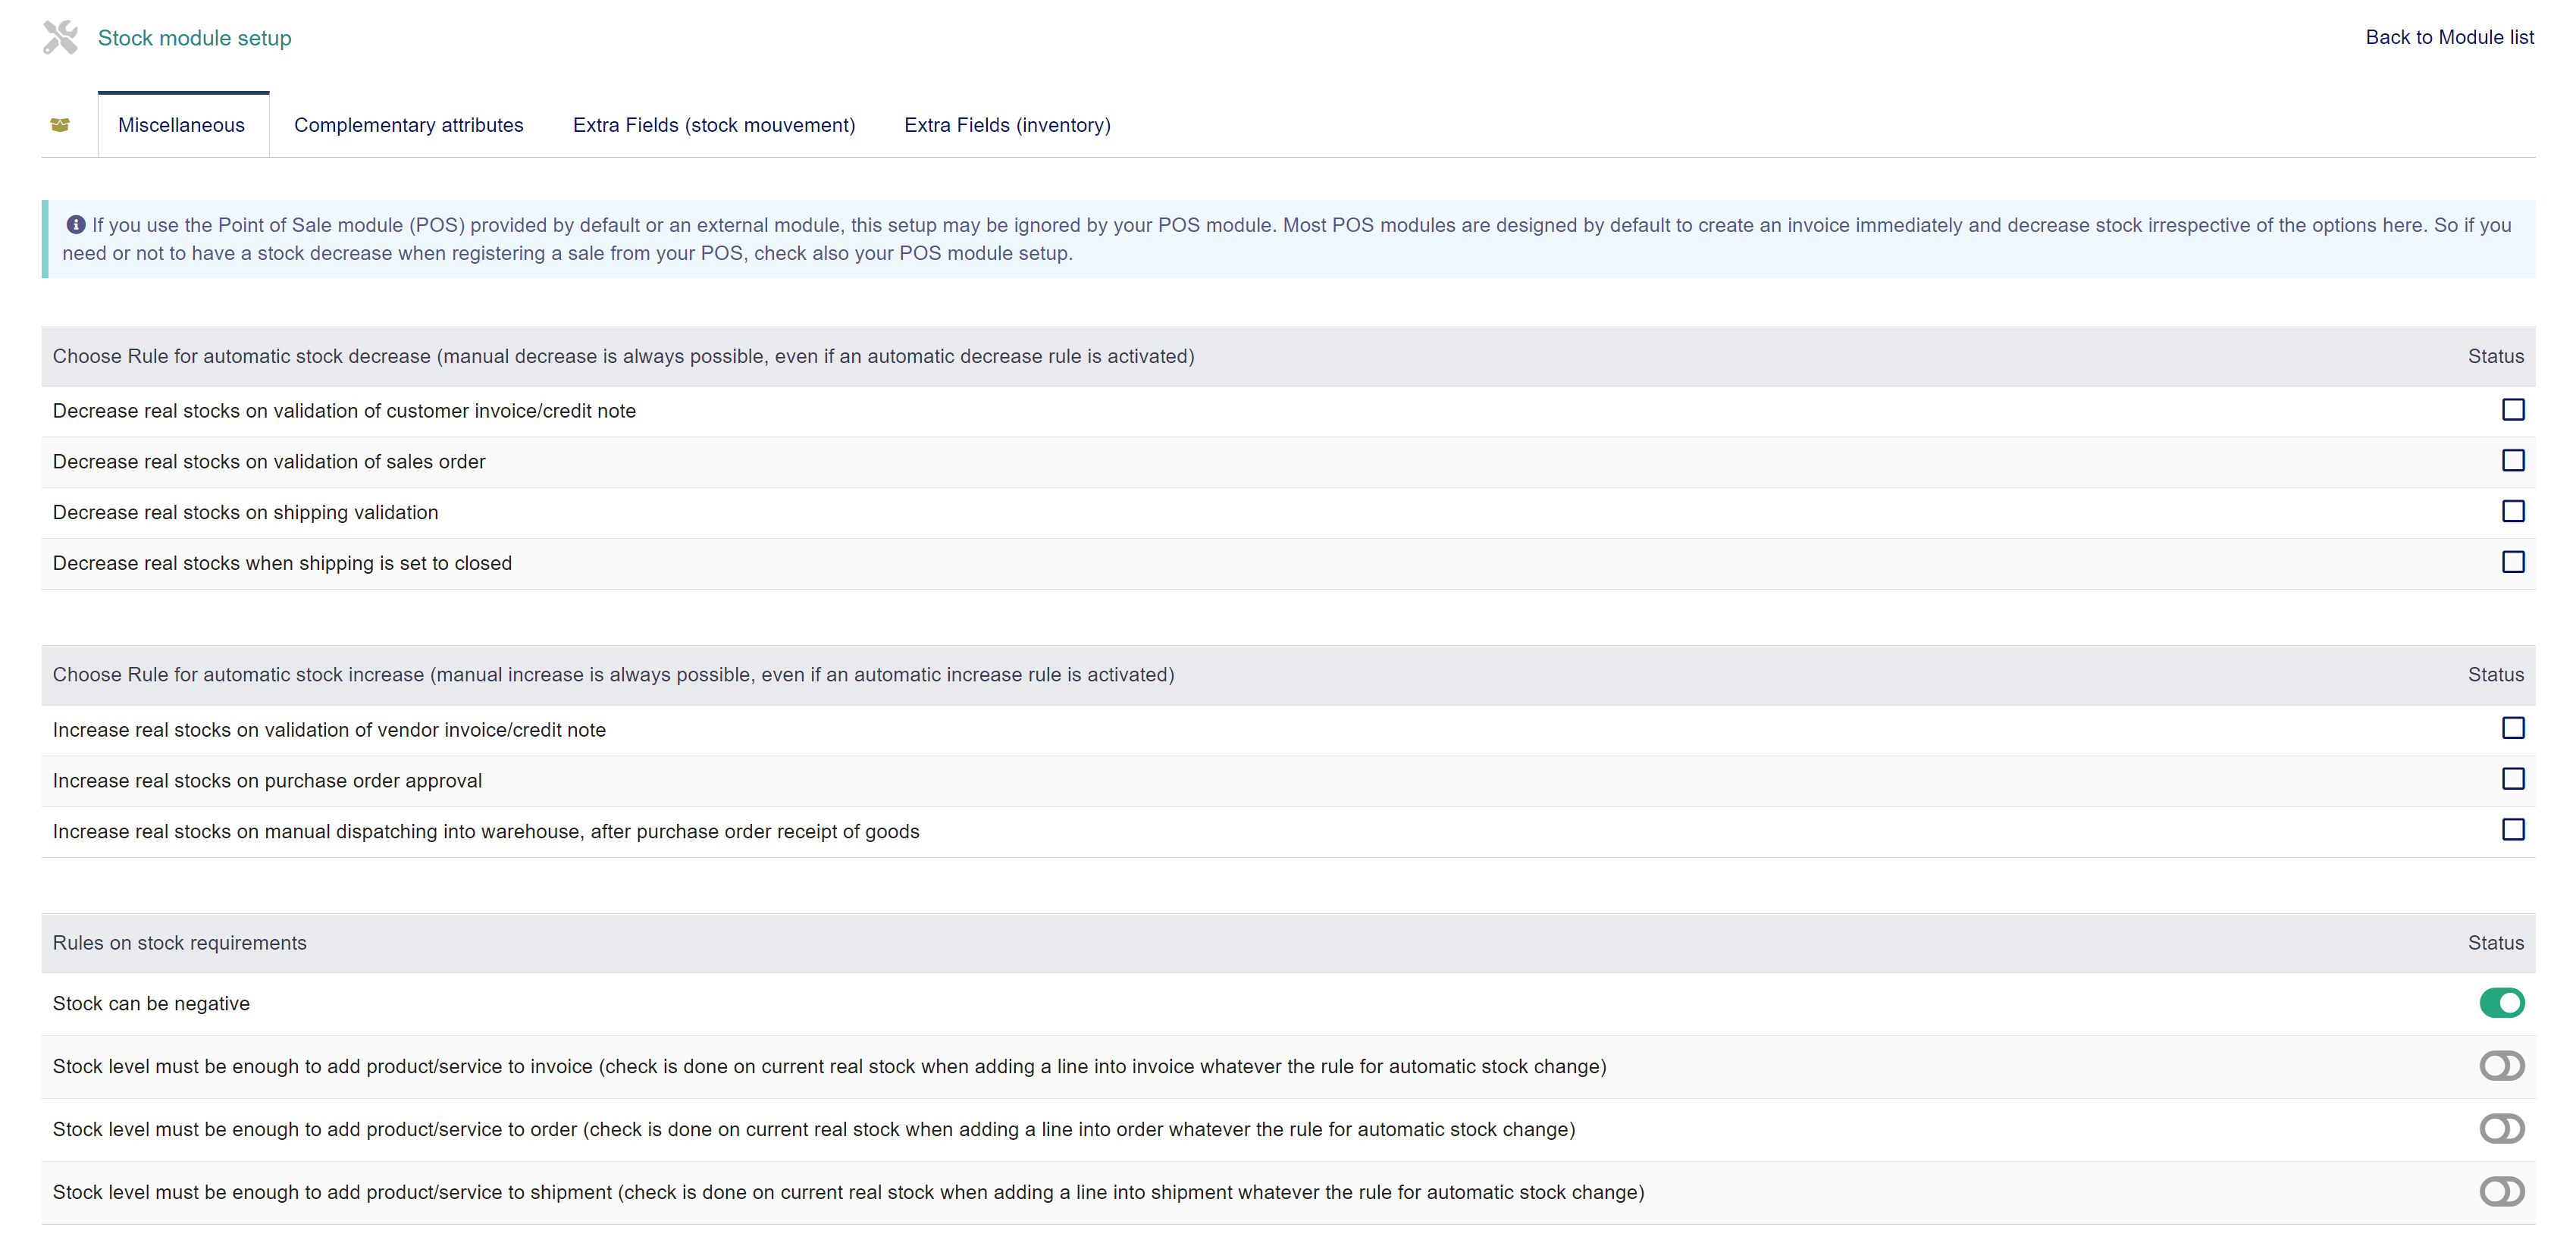Screen dimensions: 2576x1246
Task: Check increase stocks on purchase order approval
Action: [2513, 779]
